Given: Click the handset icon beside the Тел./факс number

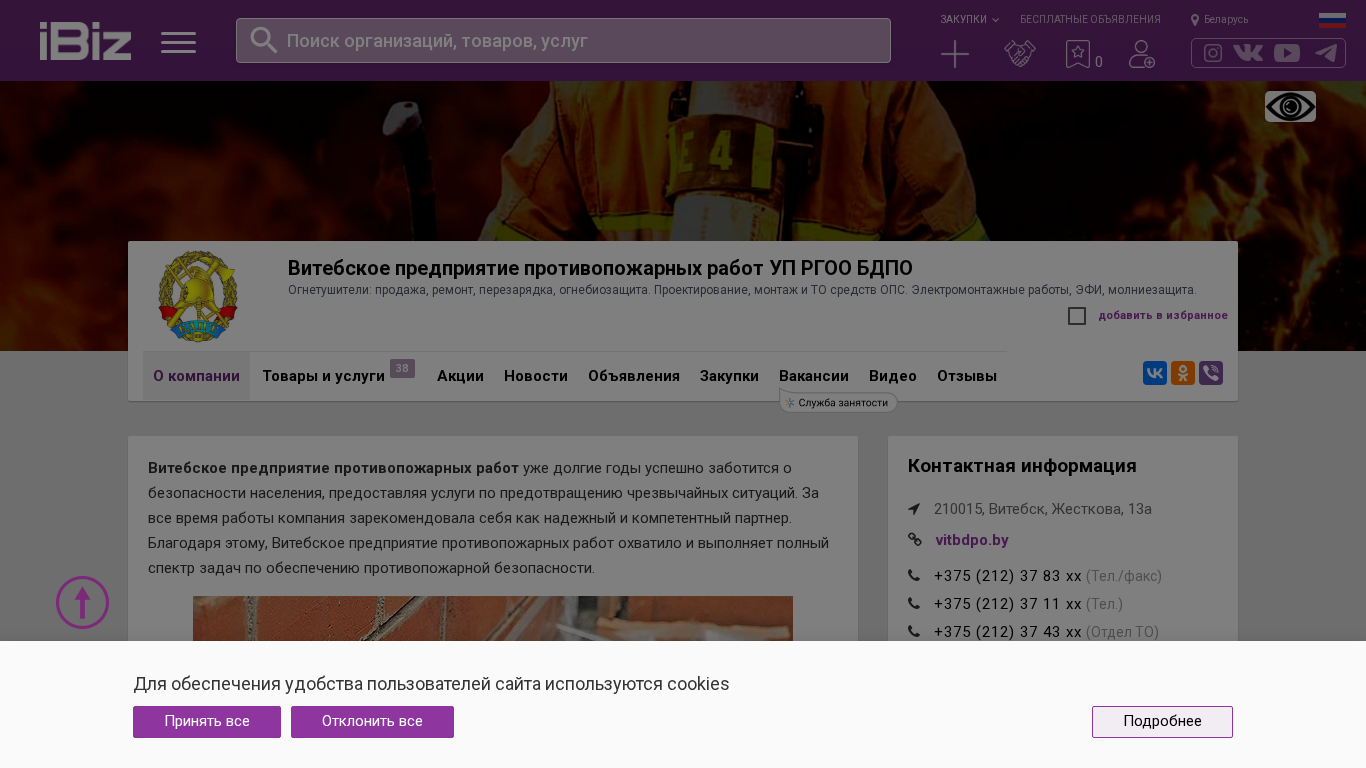Looking at the screenshot, I should (914, 576).
